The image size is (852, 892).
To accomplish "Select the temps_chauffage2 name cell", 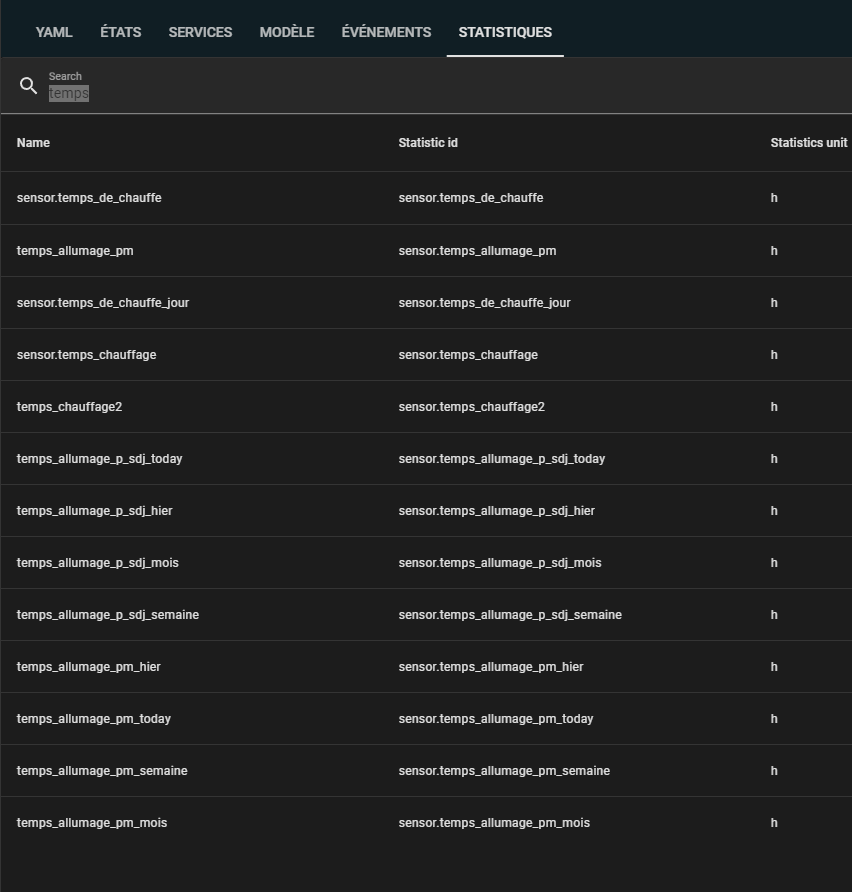I will (x=69, y=407).
